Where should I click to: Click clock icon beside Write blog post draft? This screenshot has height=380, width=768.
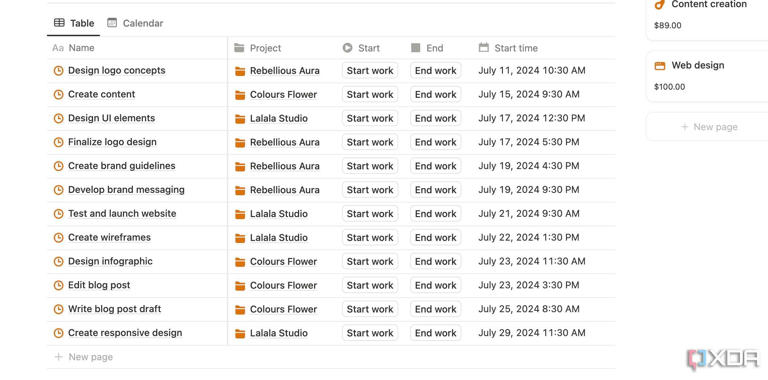[58, 309]
